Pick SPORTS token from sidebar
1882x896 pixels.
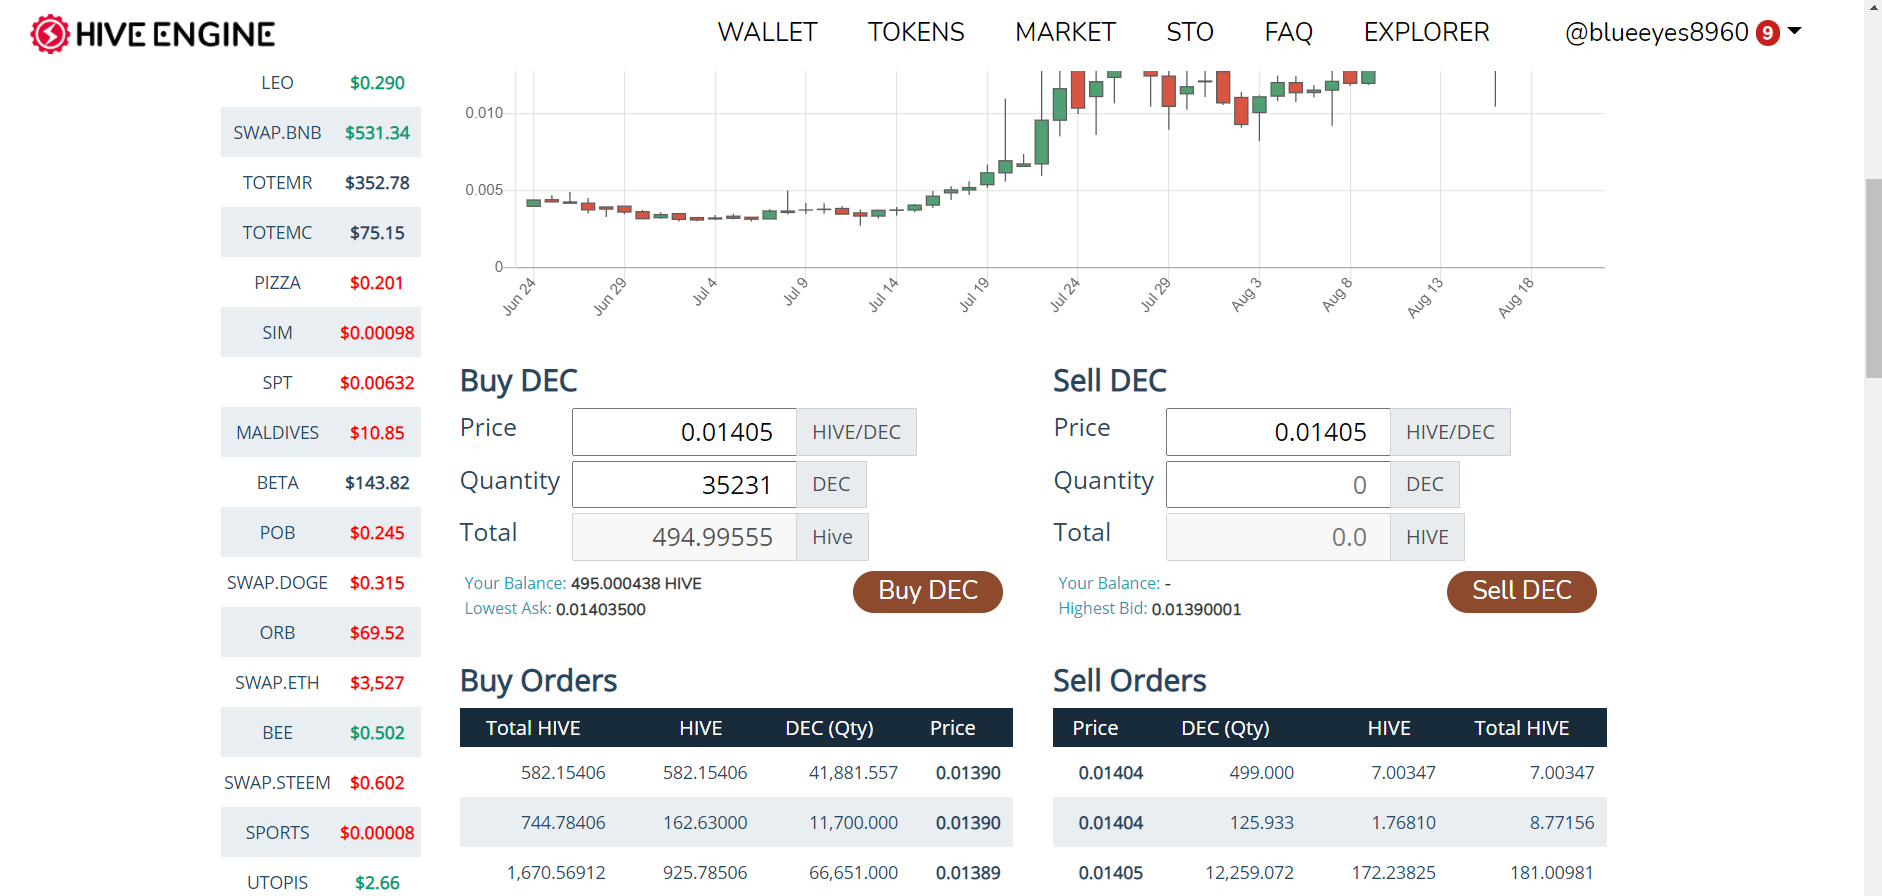321,832
